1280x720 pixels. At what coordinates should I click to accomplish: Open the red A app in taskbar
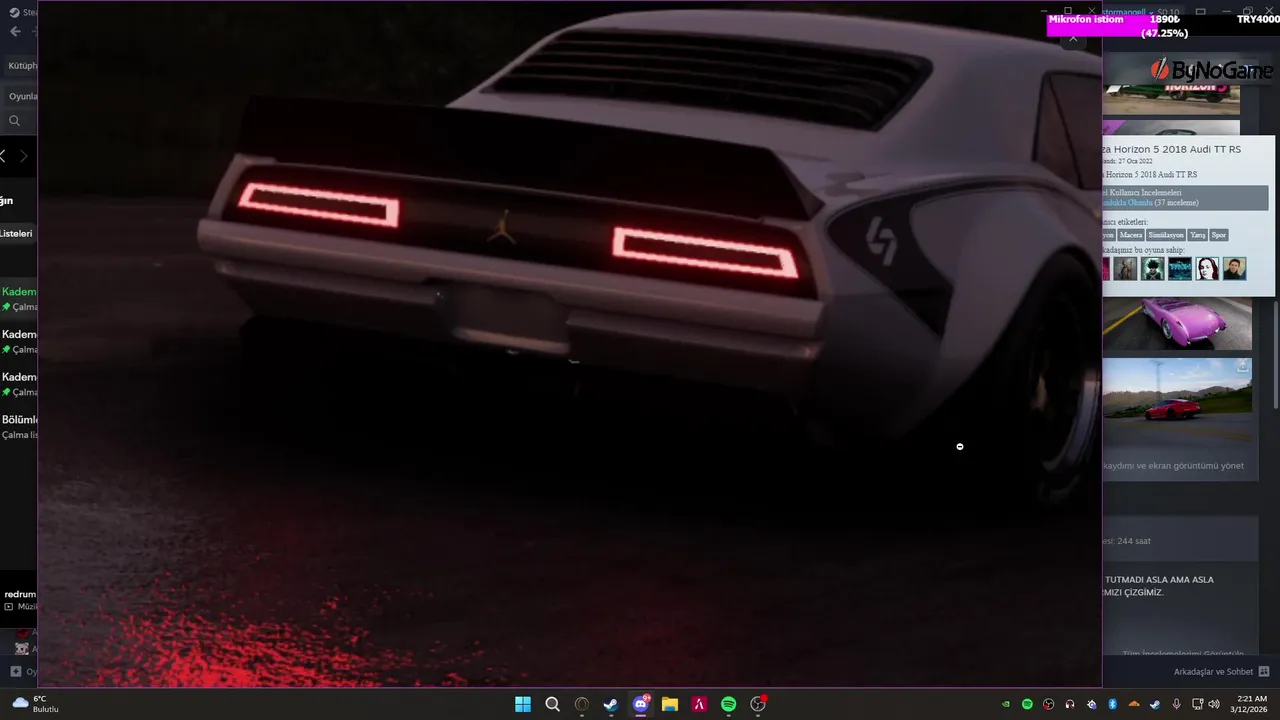coord(700,704)
